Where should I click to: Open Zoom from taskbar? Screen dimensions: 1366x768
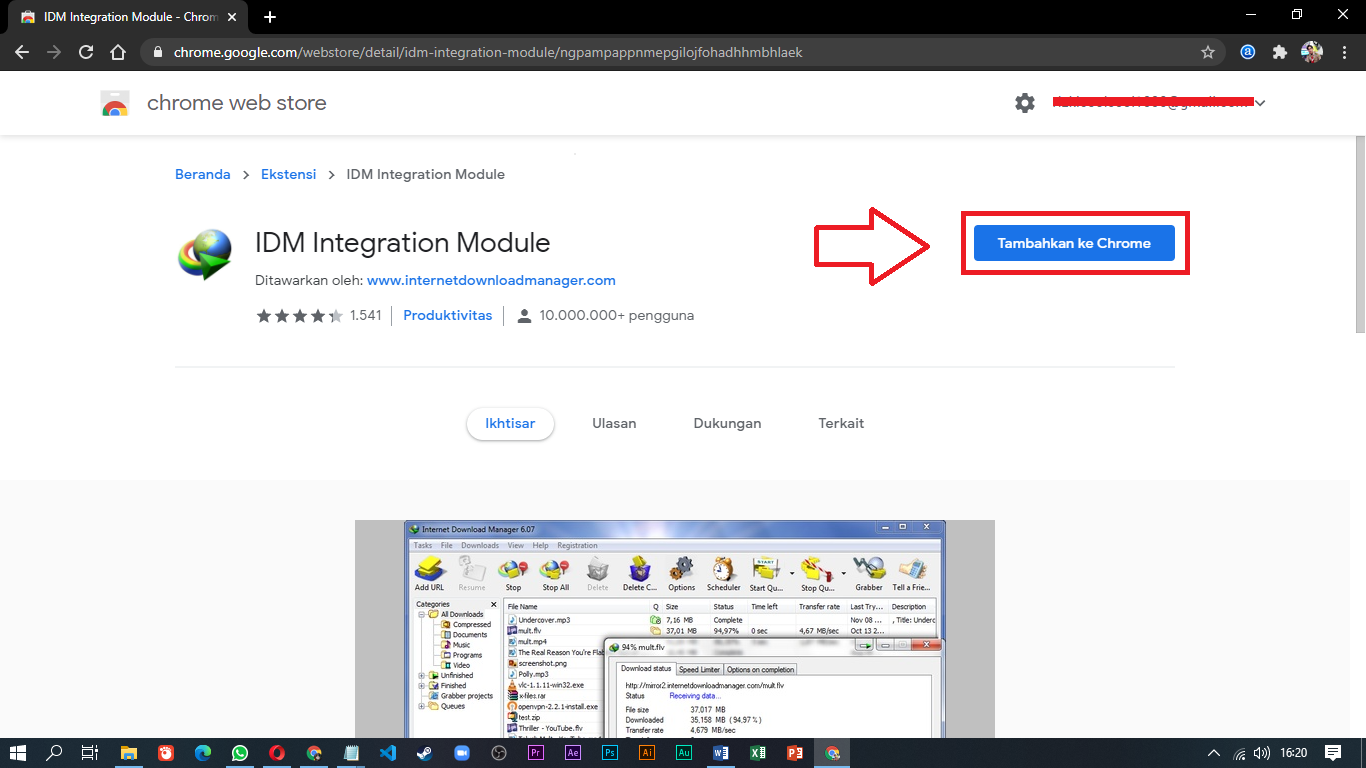(462, 753)
